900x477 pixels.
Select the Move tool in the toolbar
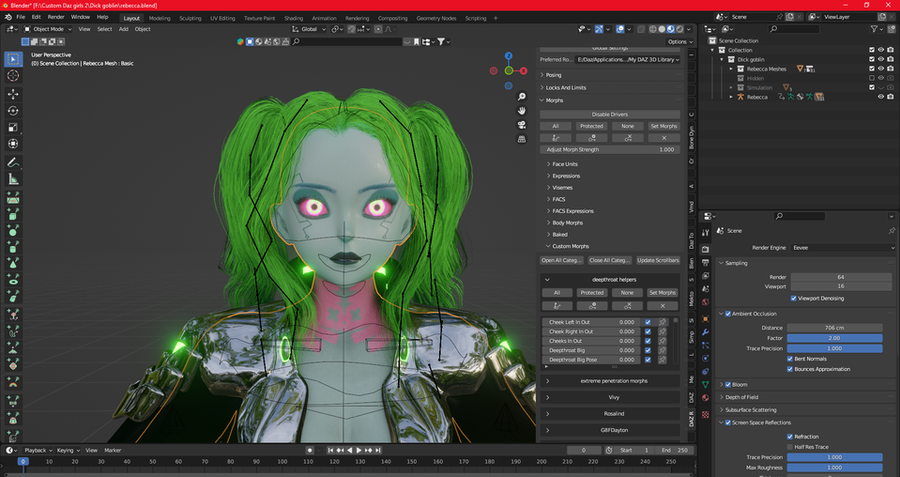point(13,93)
